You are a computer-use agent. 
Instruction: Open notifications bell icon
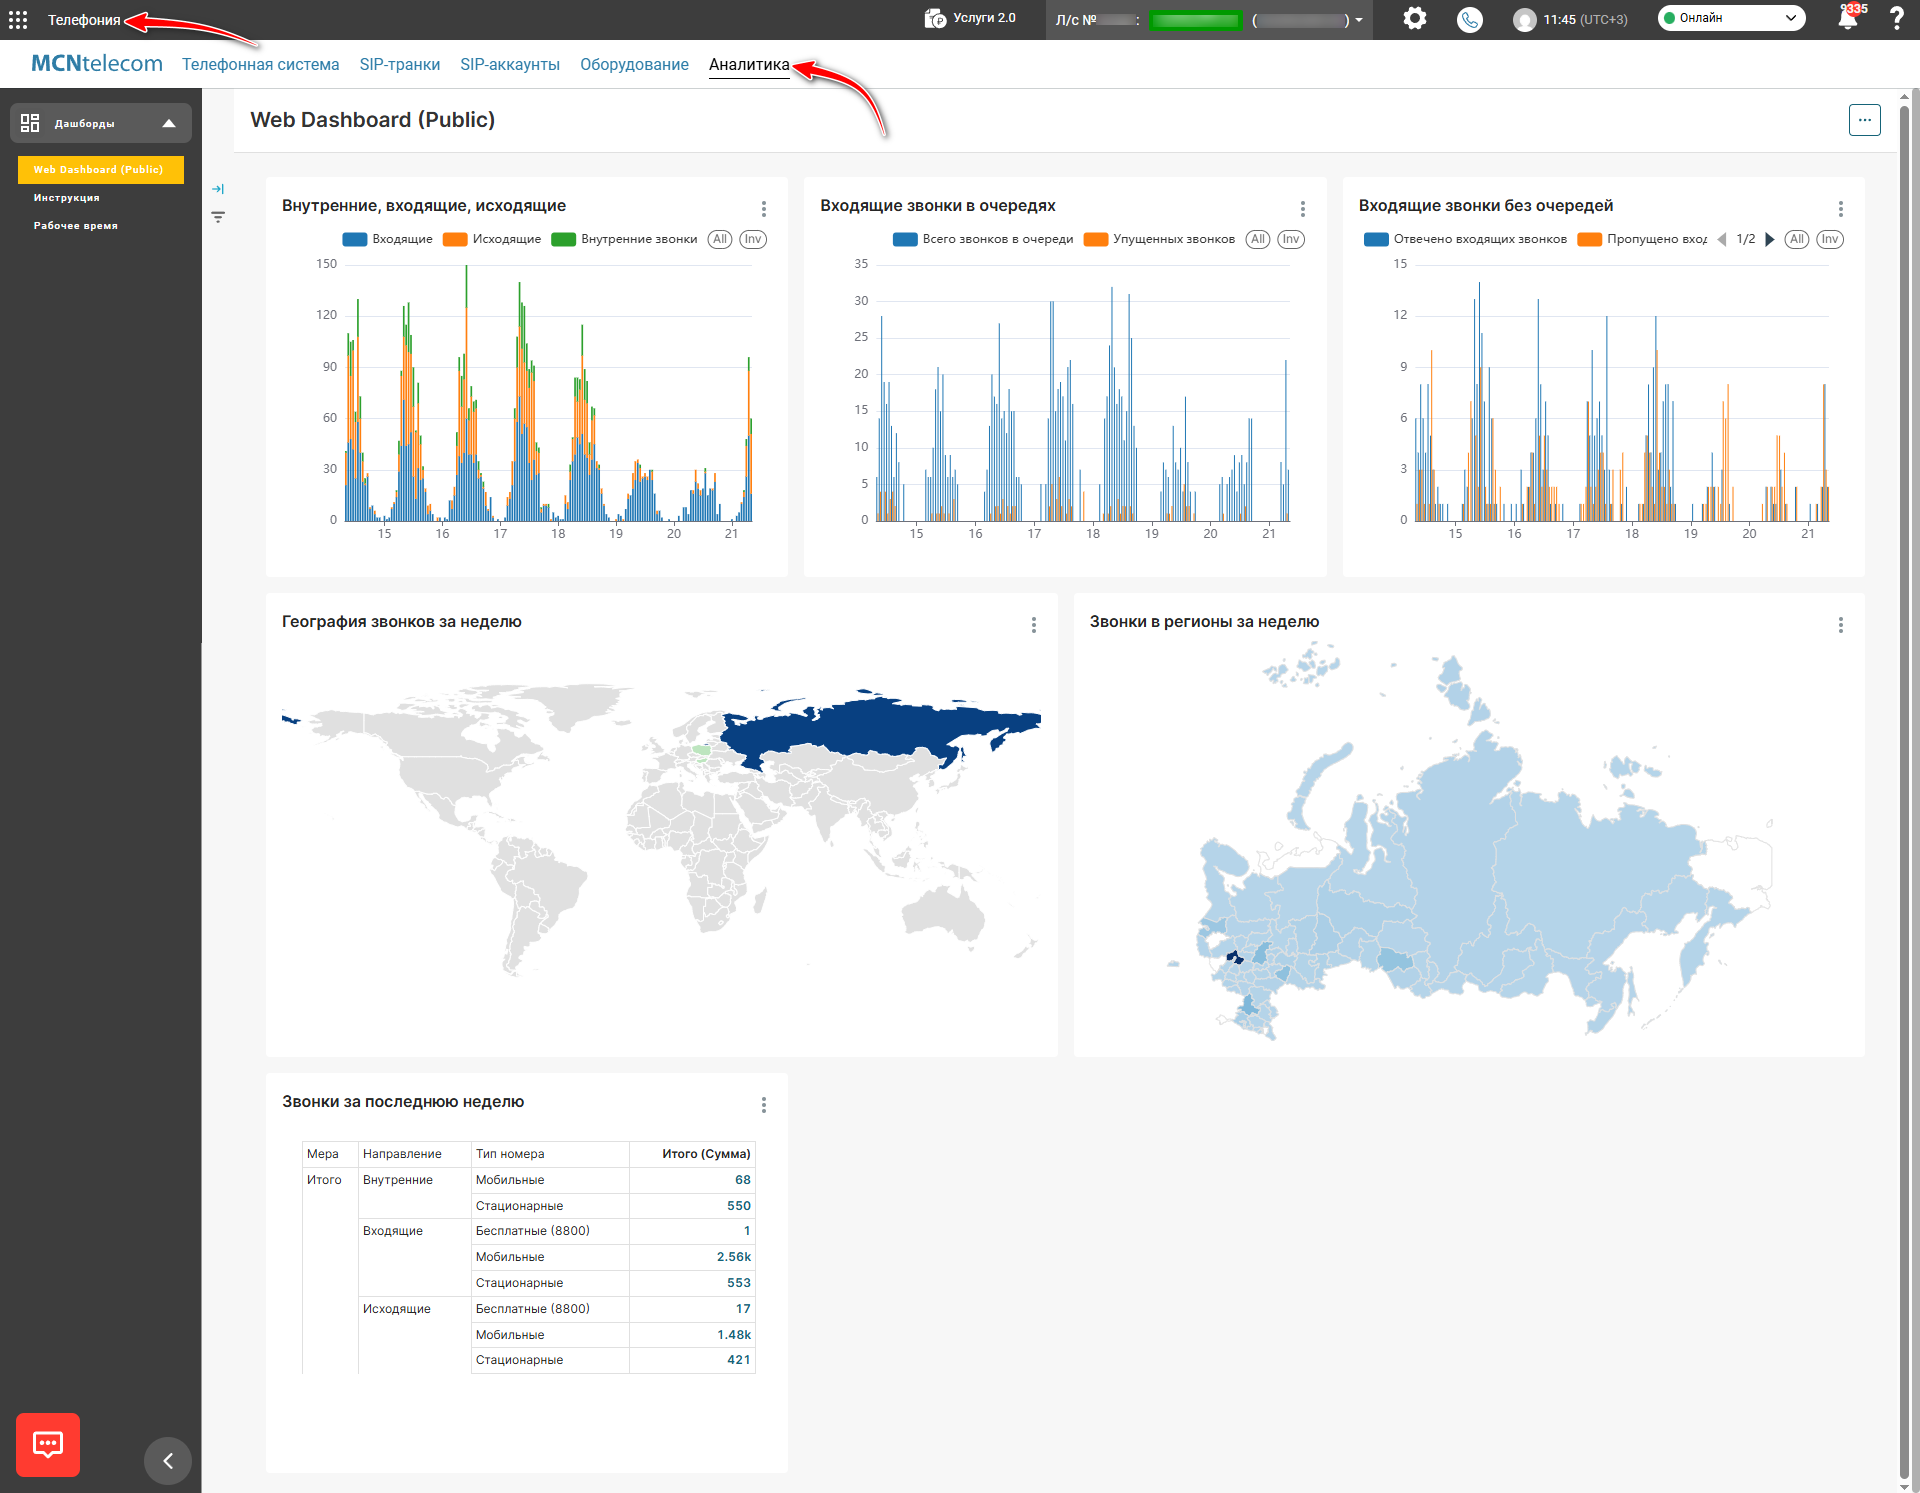coord(1847,19)
